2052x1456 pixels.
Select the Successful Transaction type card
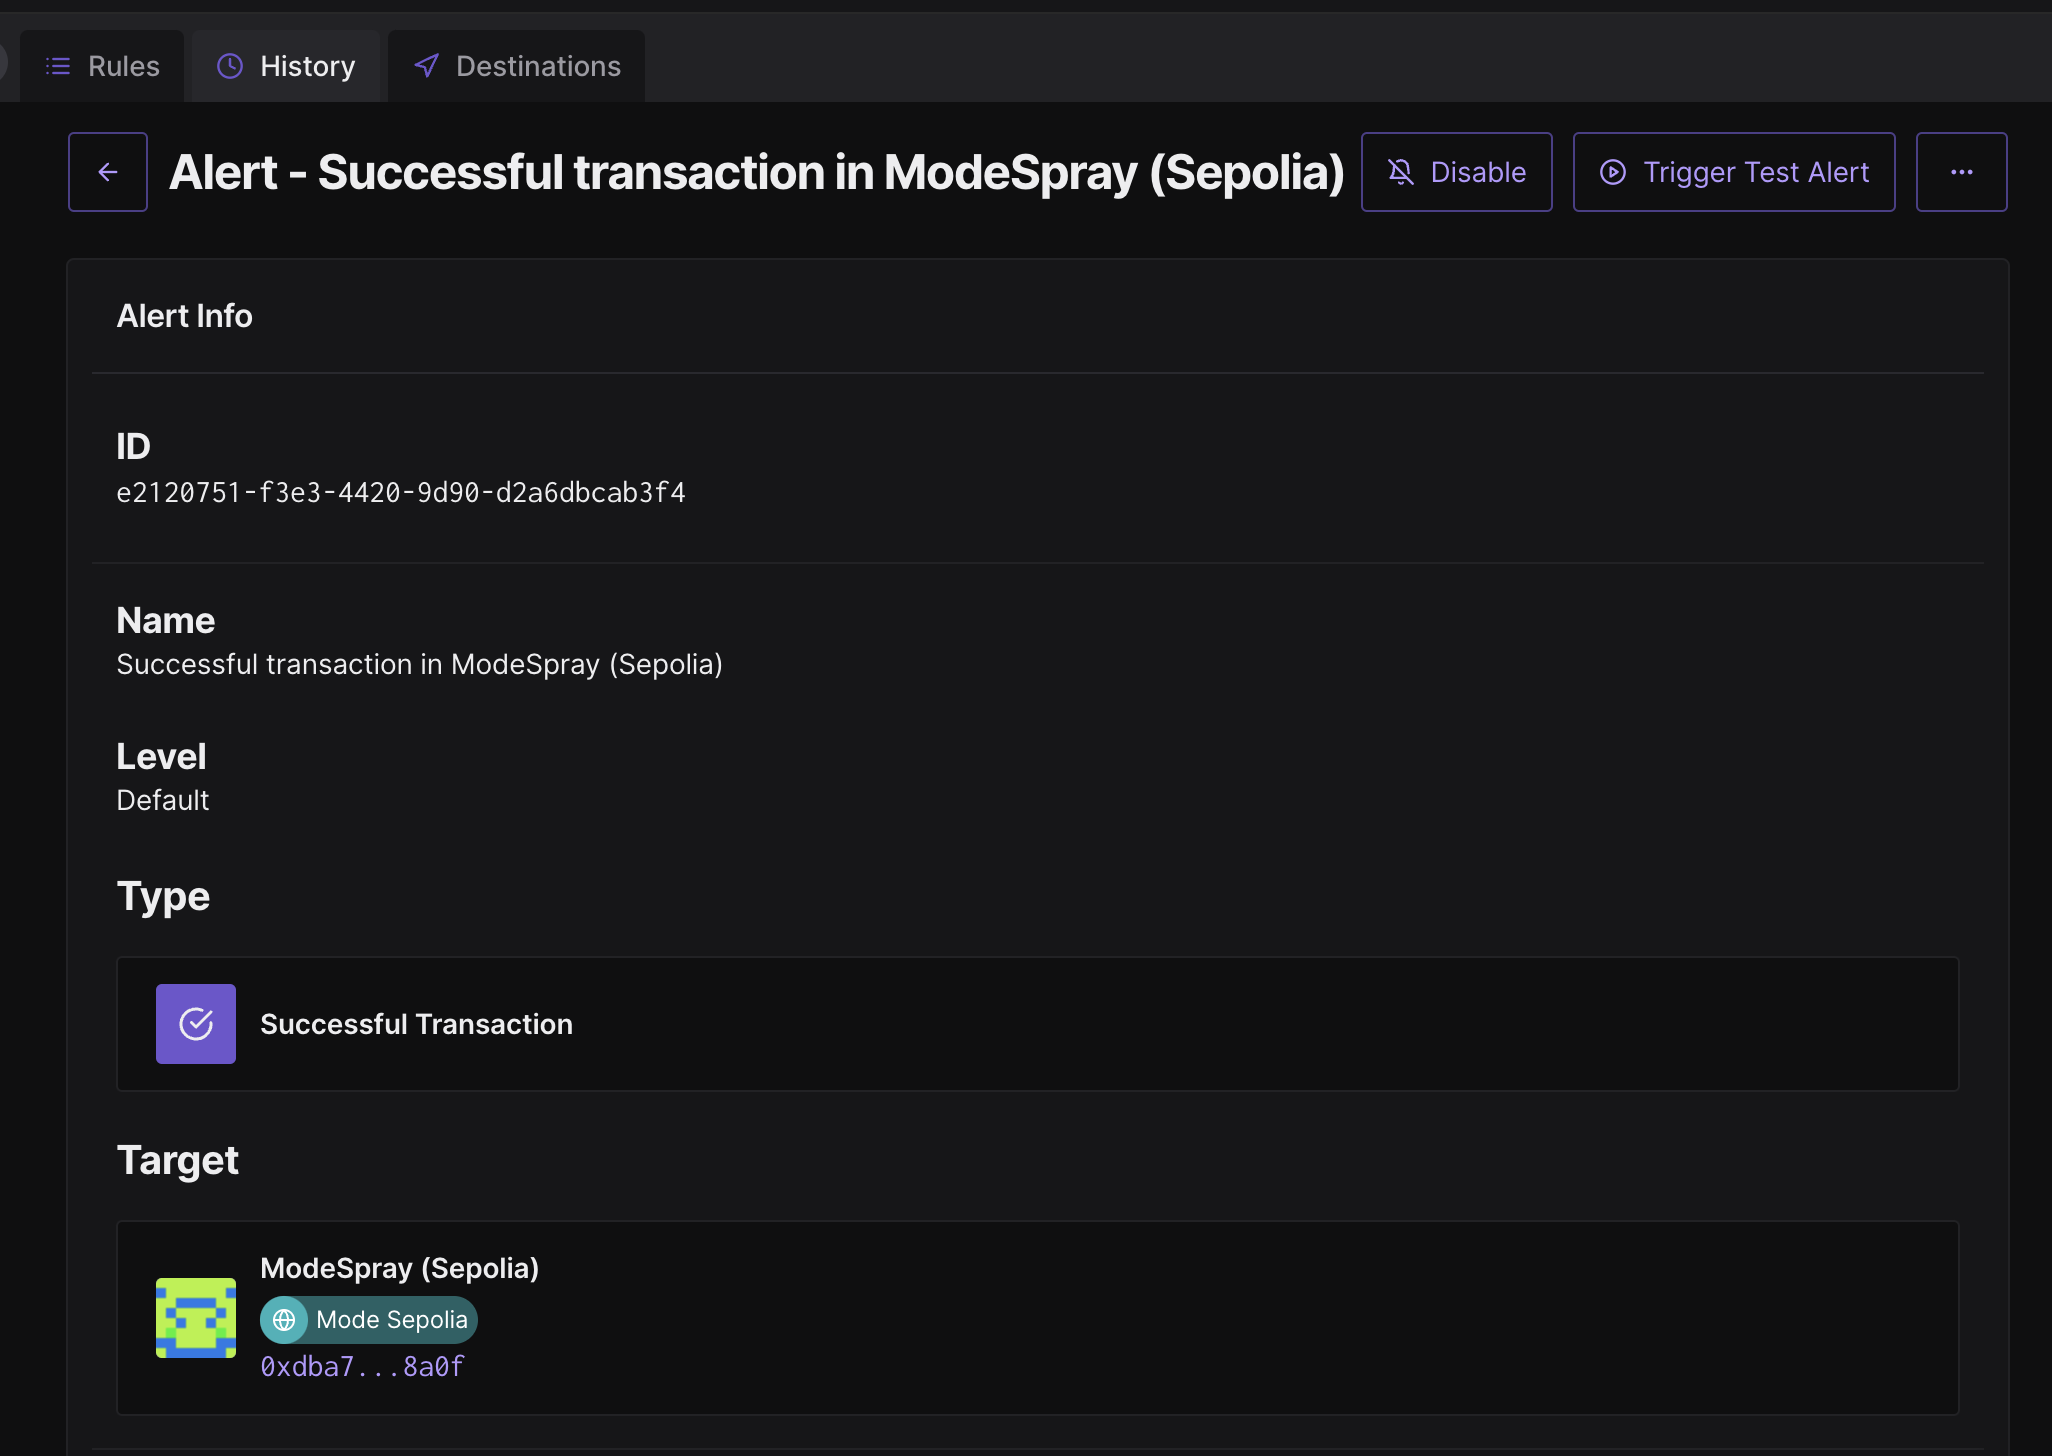pyautogui.click(x=1037, y=1024)
